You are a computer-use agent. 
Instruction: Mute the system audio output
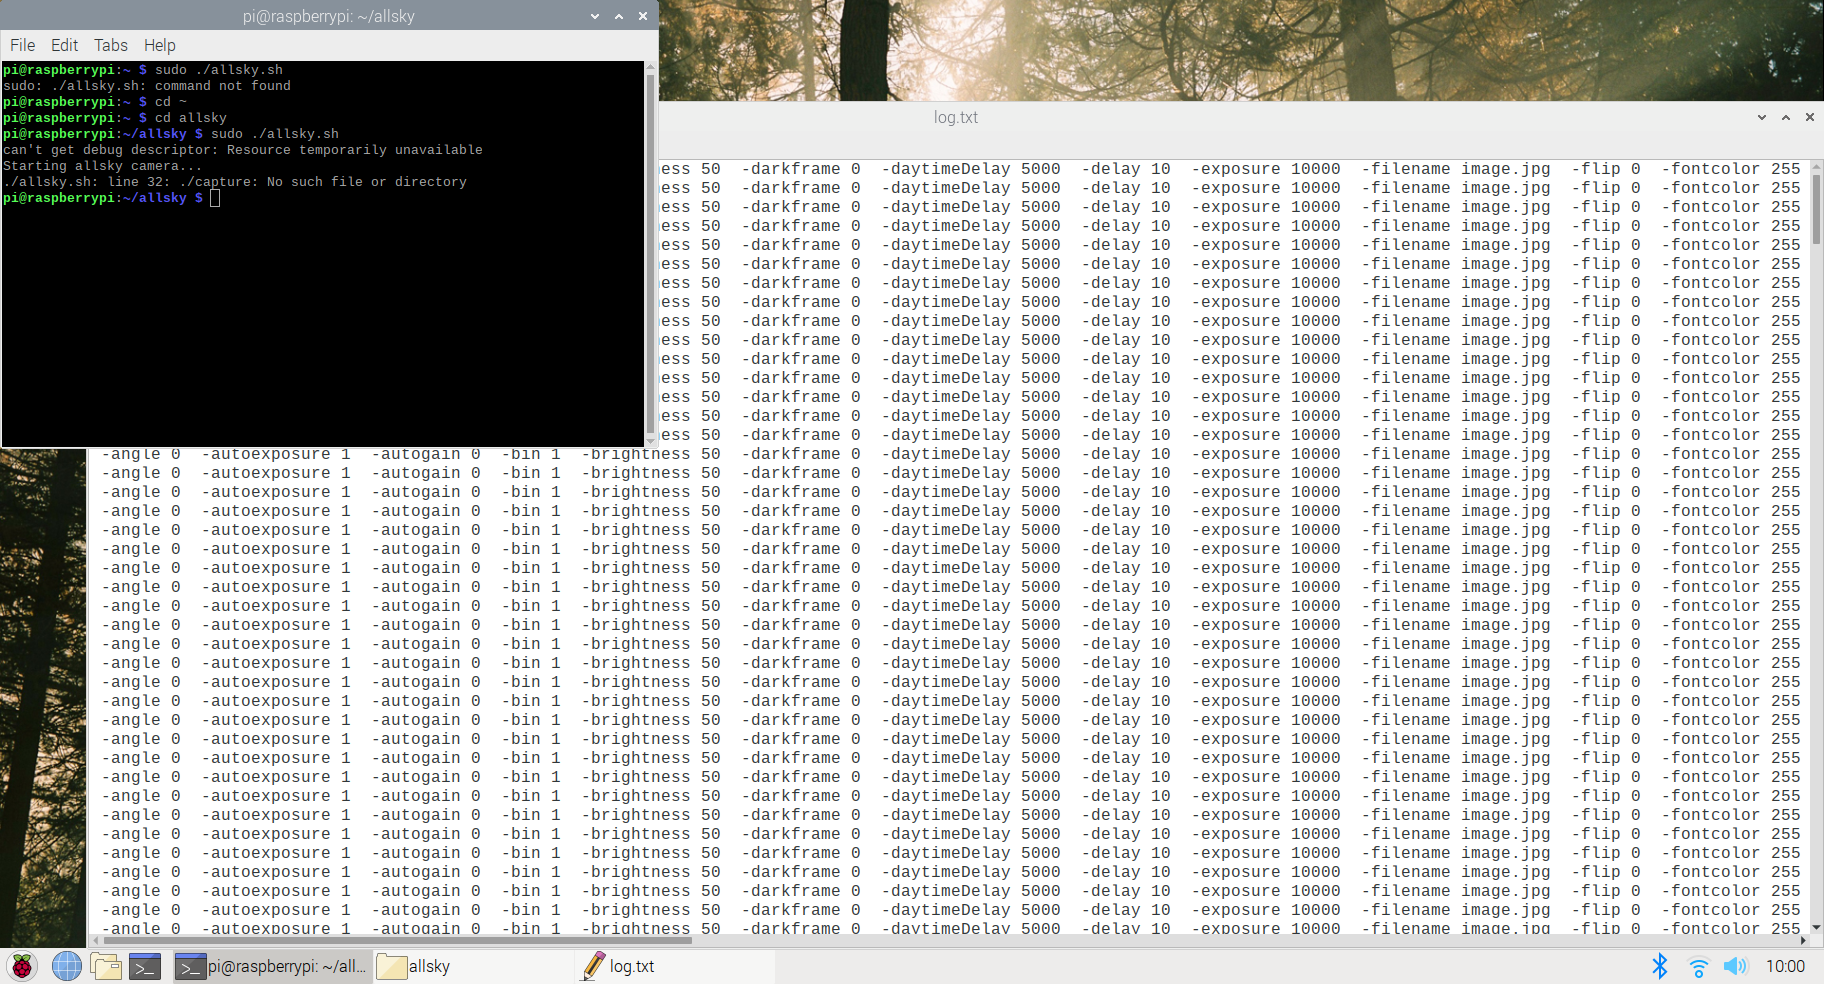click(1734, 966)
